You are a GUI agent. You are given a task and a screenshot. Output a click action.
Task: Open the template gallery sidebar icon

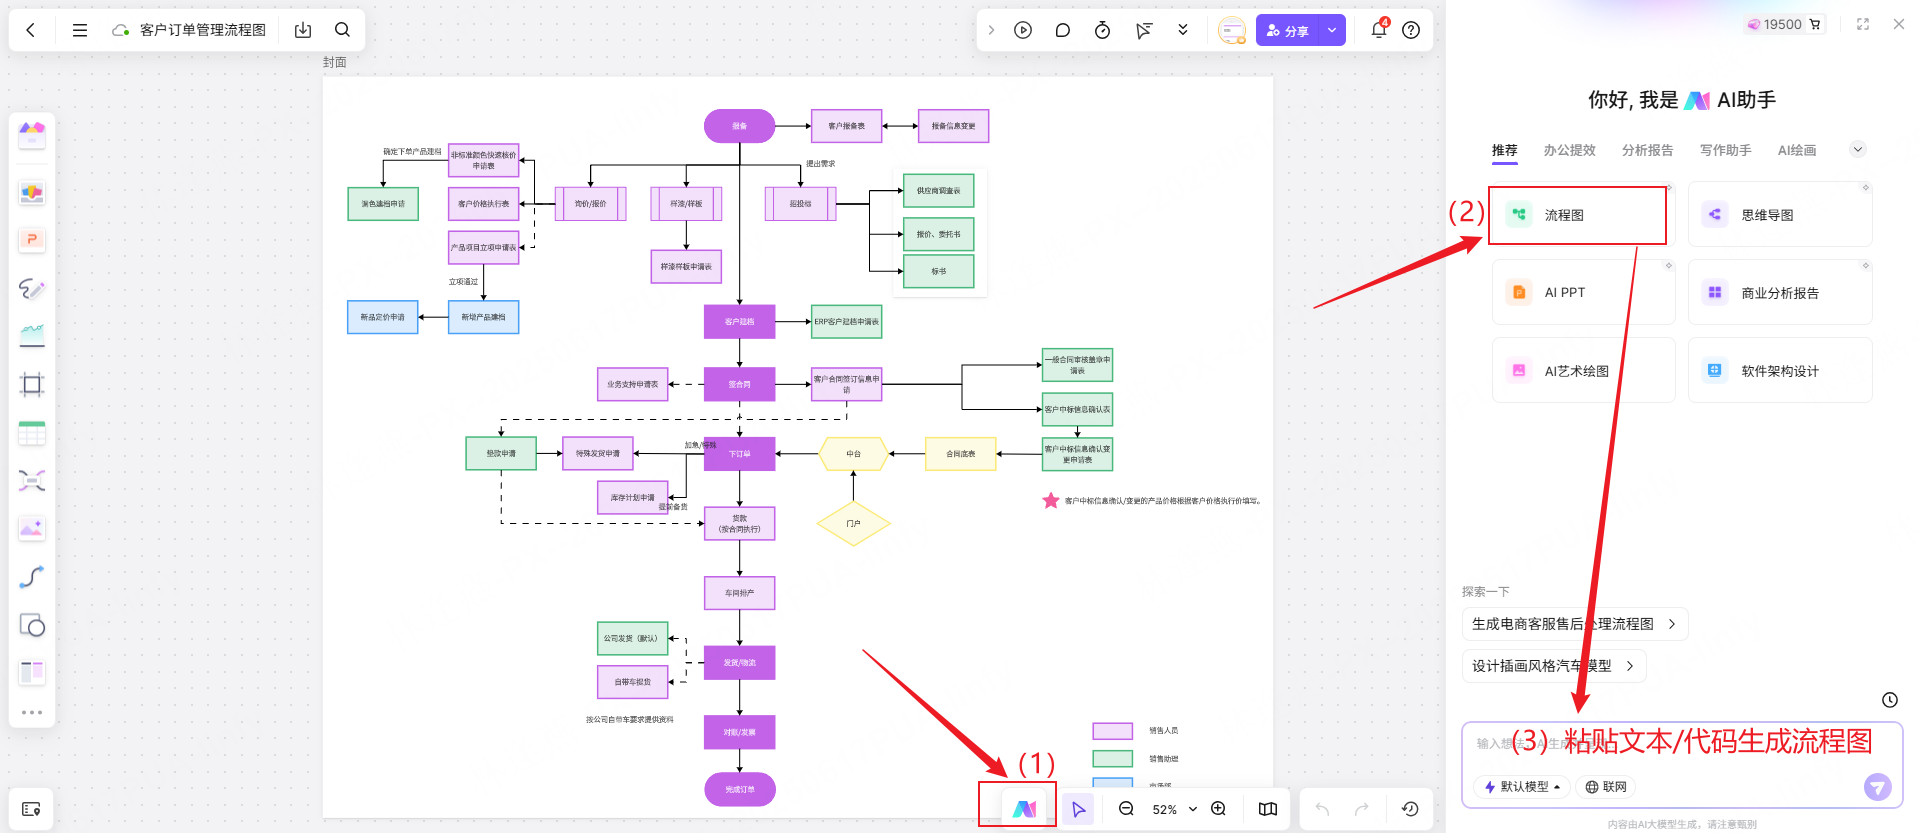point(32,134)
